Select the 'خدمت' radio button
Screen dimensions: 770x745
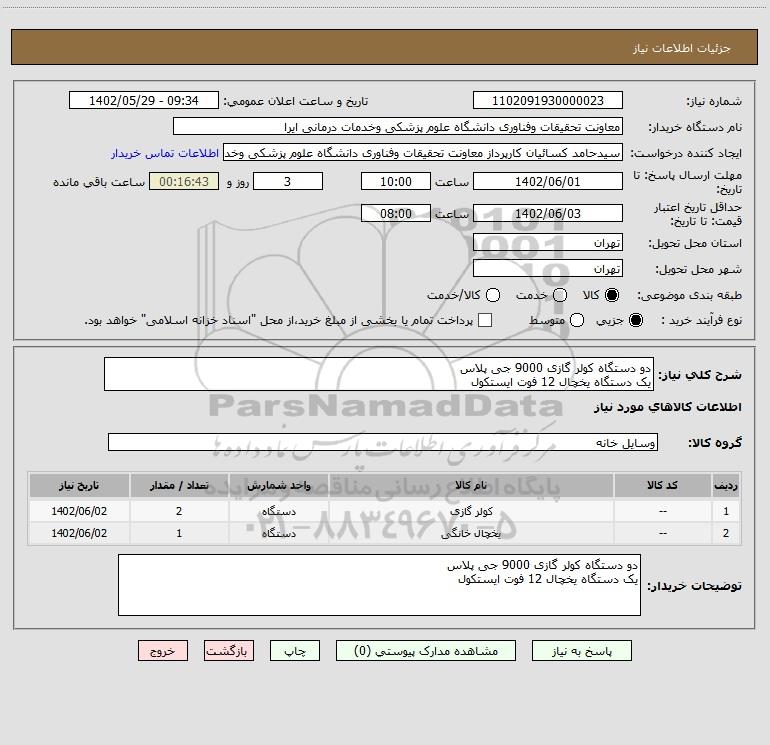pyautogui.click(x=560, y=295)
